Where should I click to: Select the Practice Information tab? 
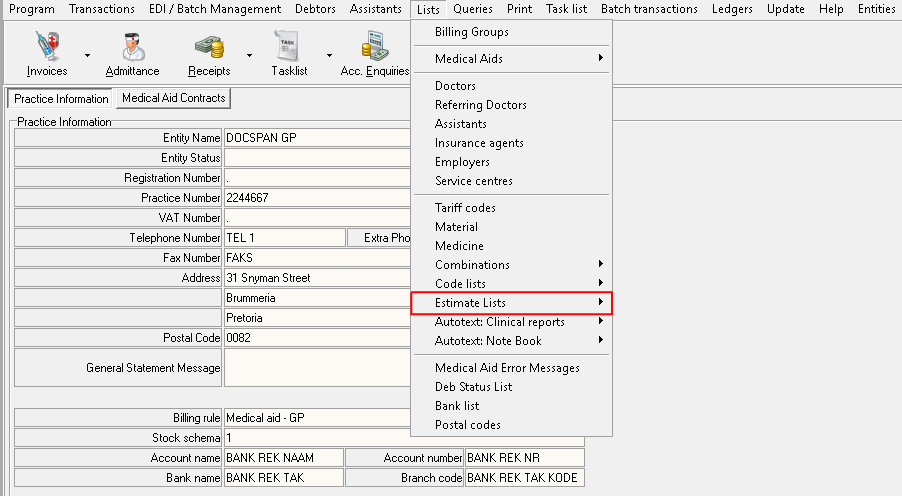click(61, 99)
